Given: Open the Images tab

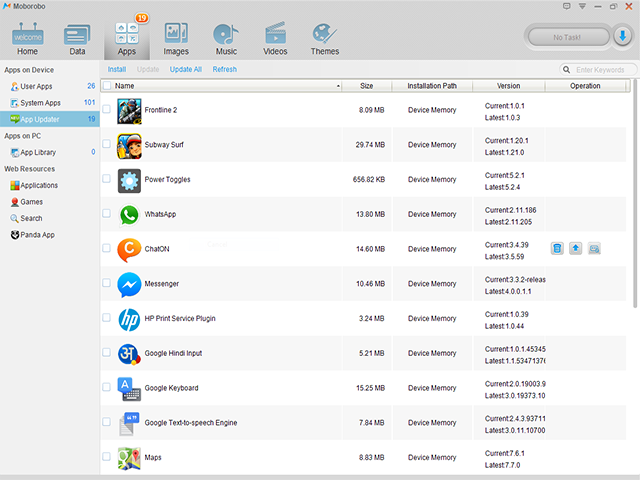Looking at the screenshot, I should (176, 39).
